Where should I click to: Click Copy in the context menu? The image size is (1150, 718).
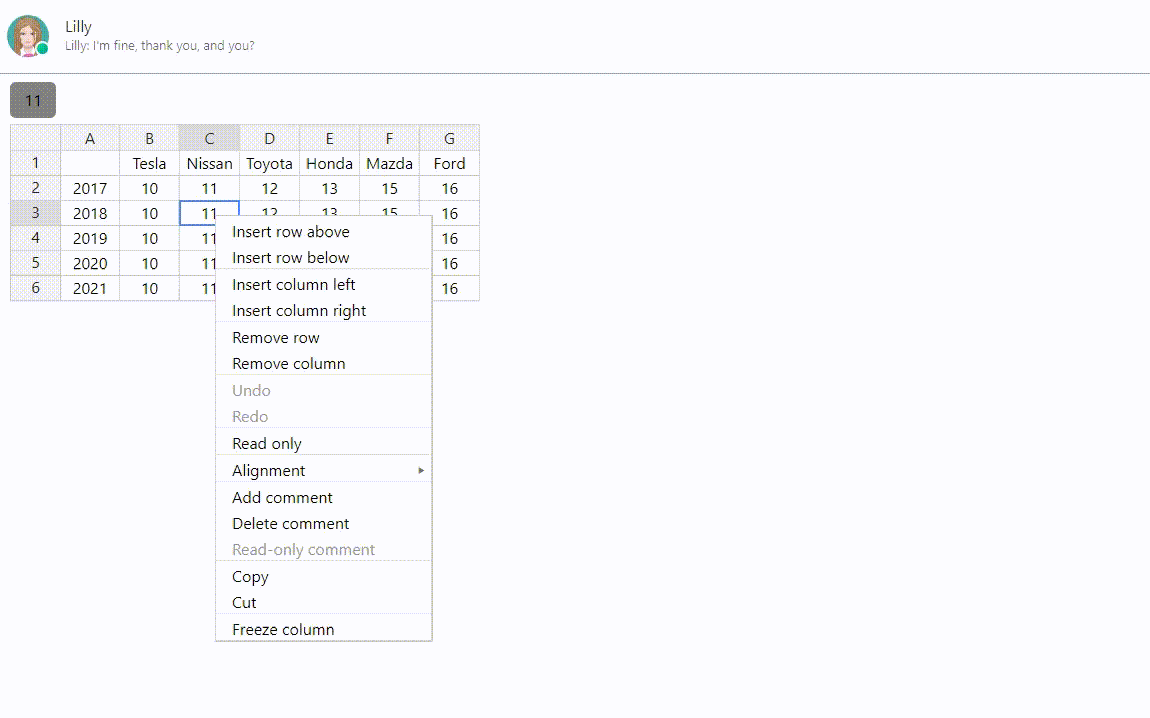click(x=323, y=576)
